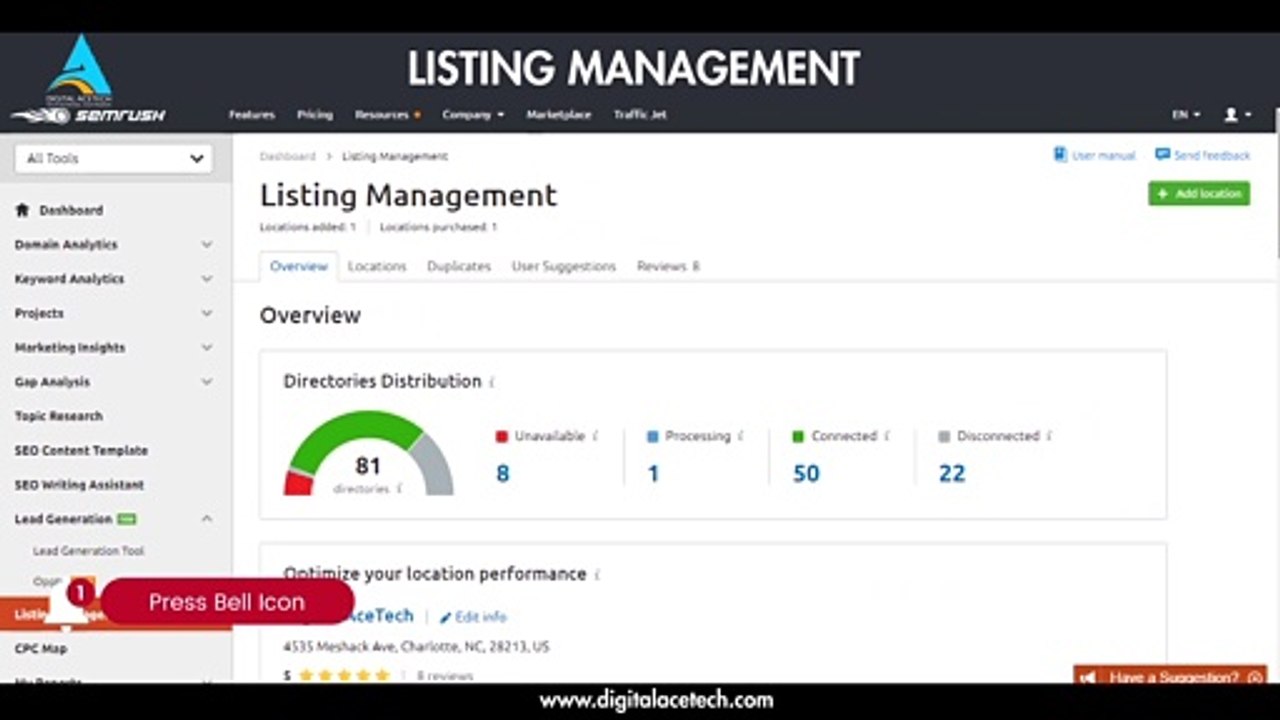Click Processing count 1

(653, 474)
